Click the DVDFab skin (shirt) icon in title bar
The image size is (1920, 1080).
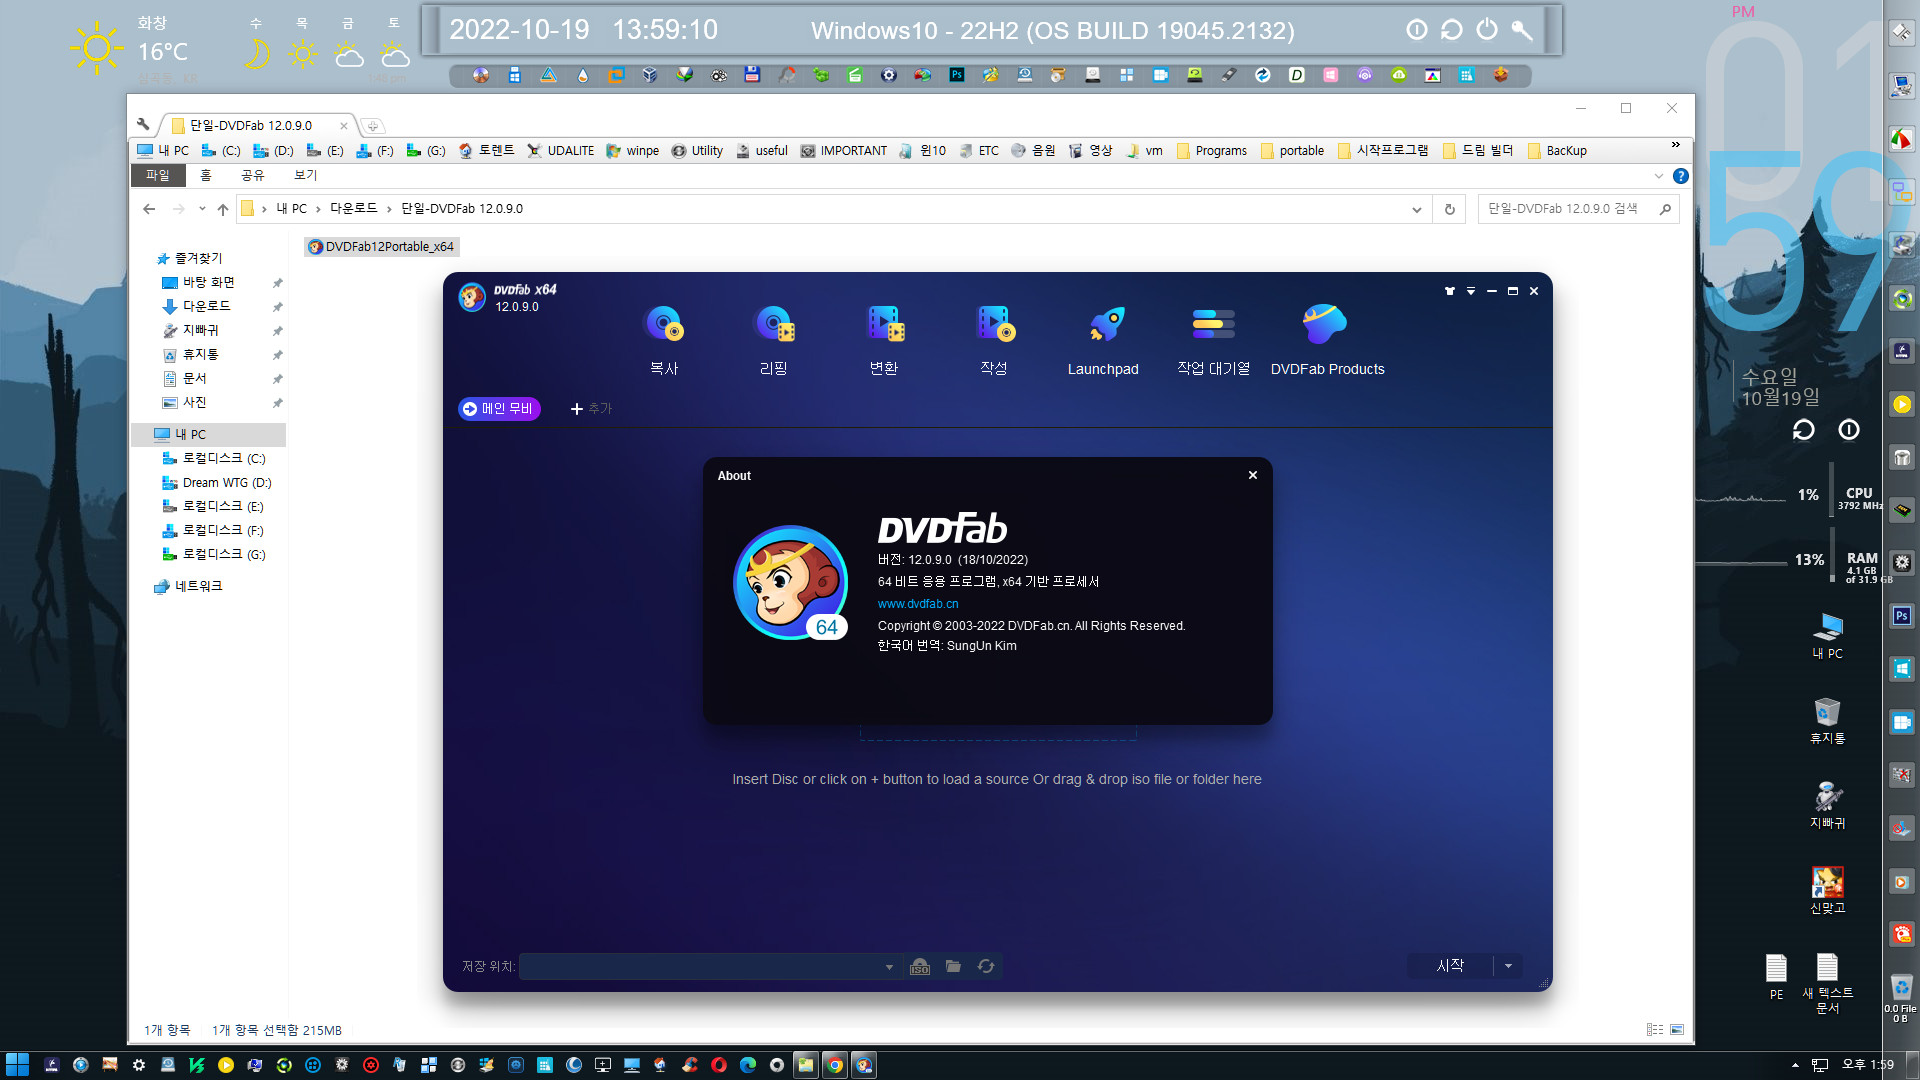(1450, 291)
